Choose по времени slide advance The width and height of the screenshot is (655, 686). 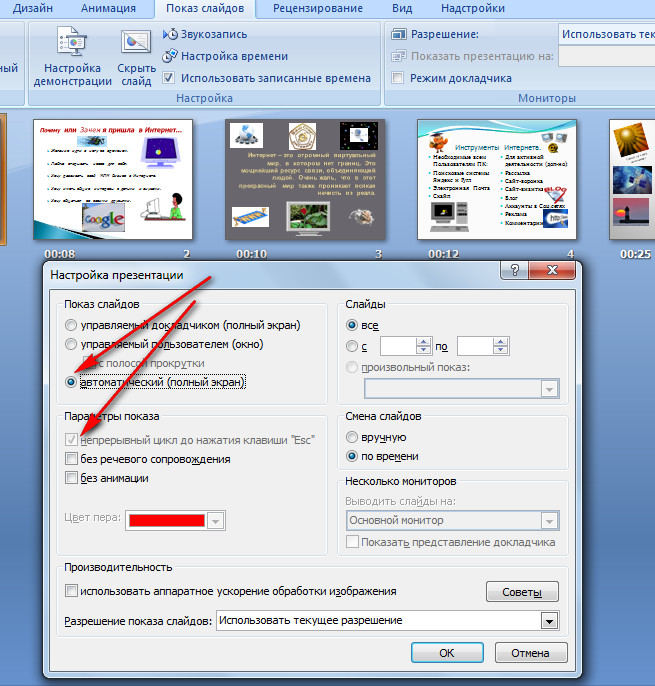coord(352,456)
